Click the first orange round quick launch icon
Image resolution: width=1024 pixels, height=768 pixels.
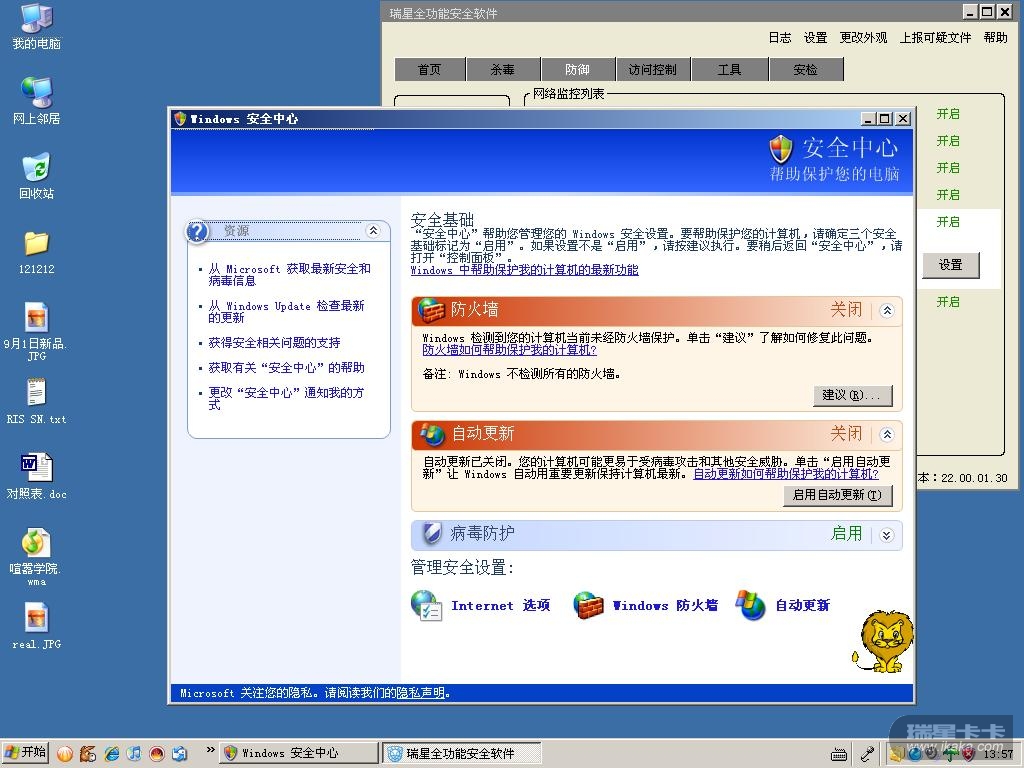[x=65, y=754]
